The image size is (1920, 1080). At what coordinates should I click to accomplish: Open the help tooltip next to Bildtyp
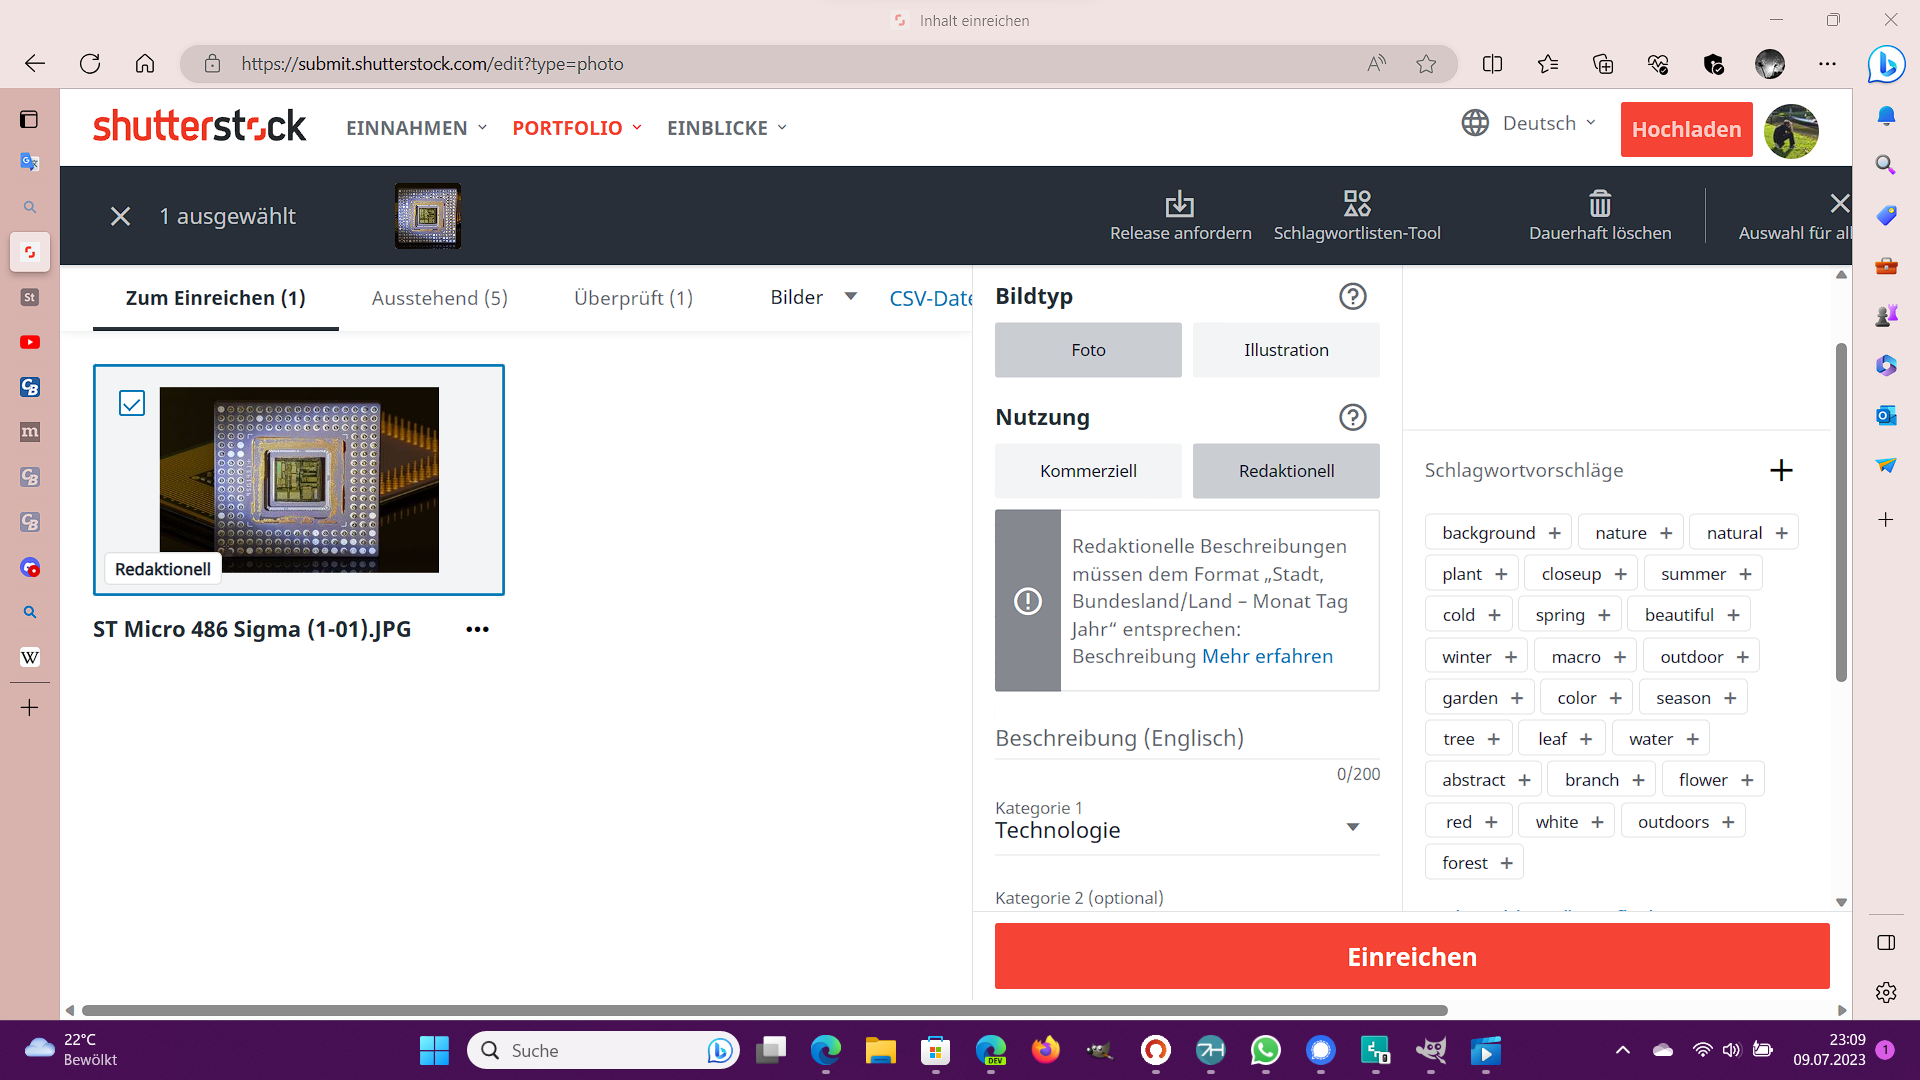pyautogui.click(x=1353, y=296)
